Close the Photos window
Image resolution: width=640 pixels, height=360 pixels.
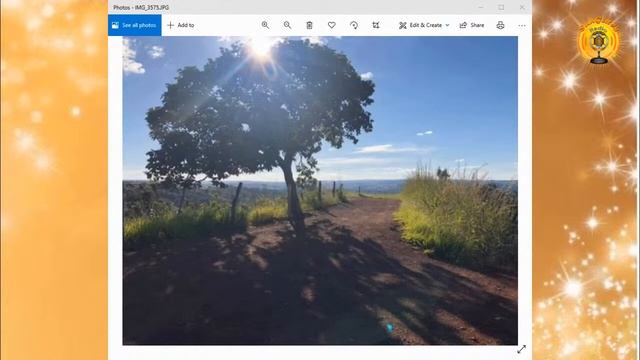point(522,7)
